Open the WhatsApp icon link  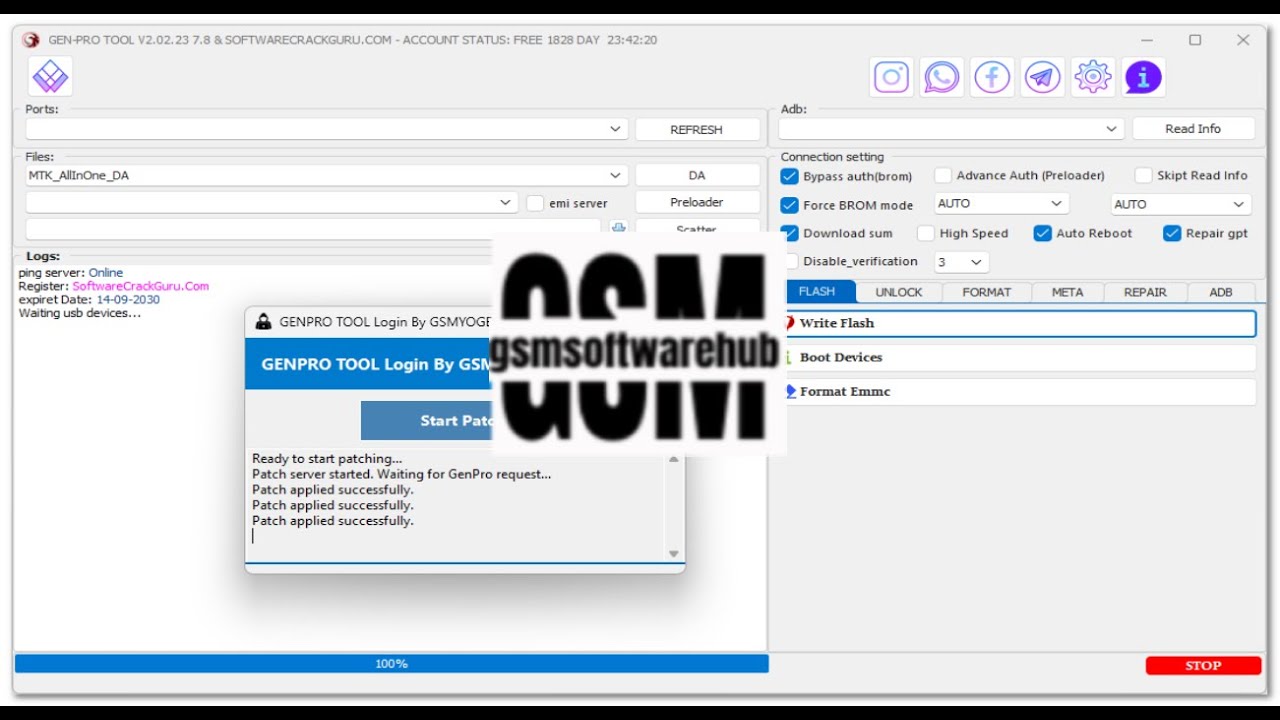[942, 77]
